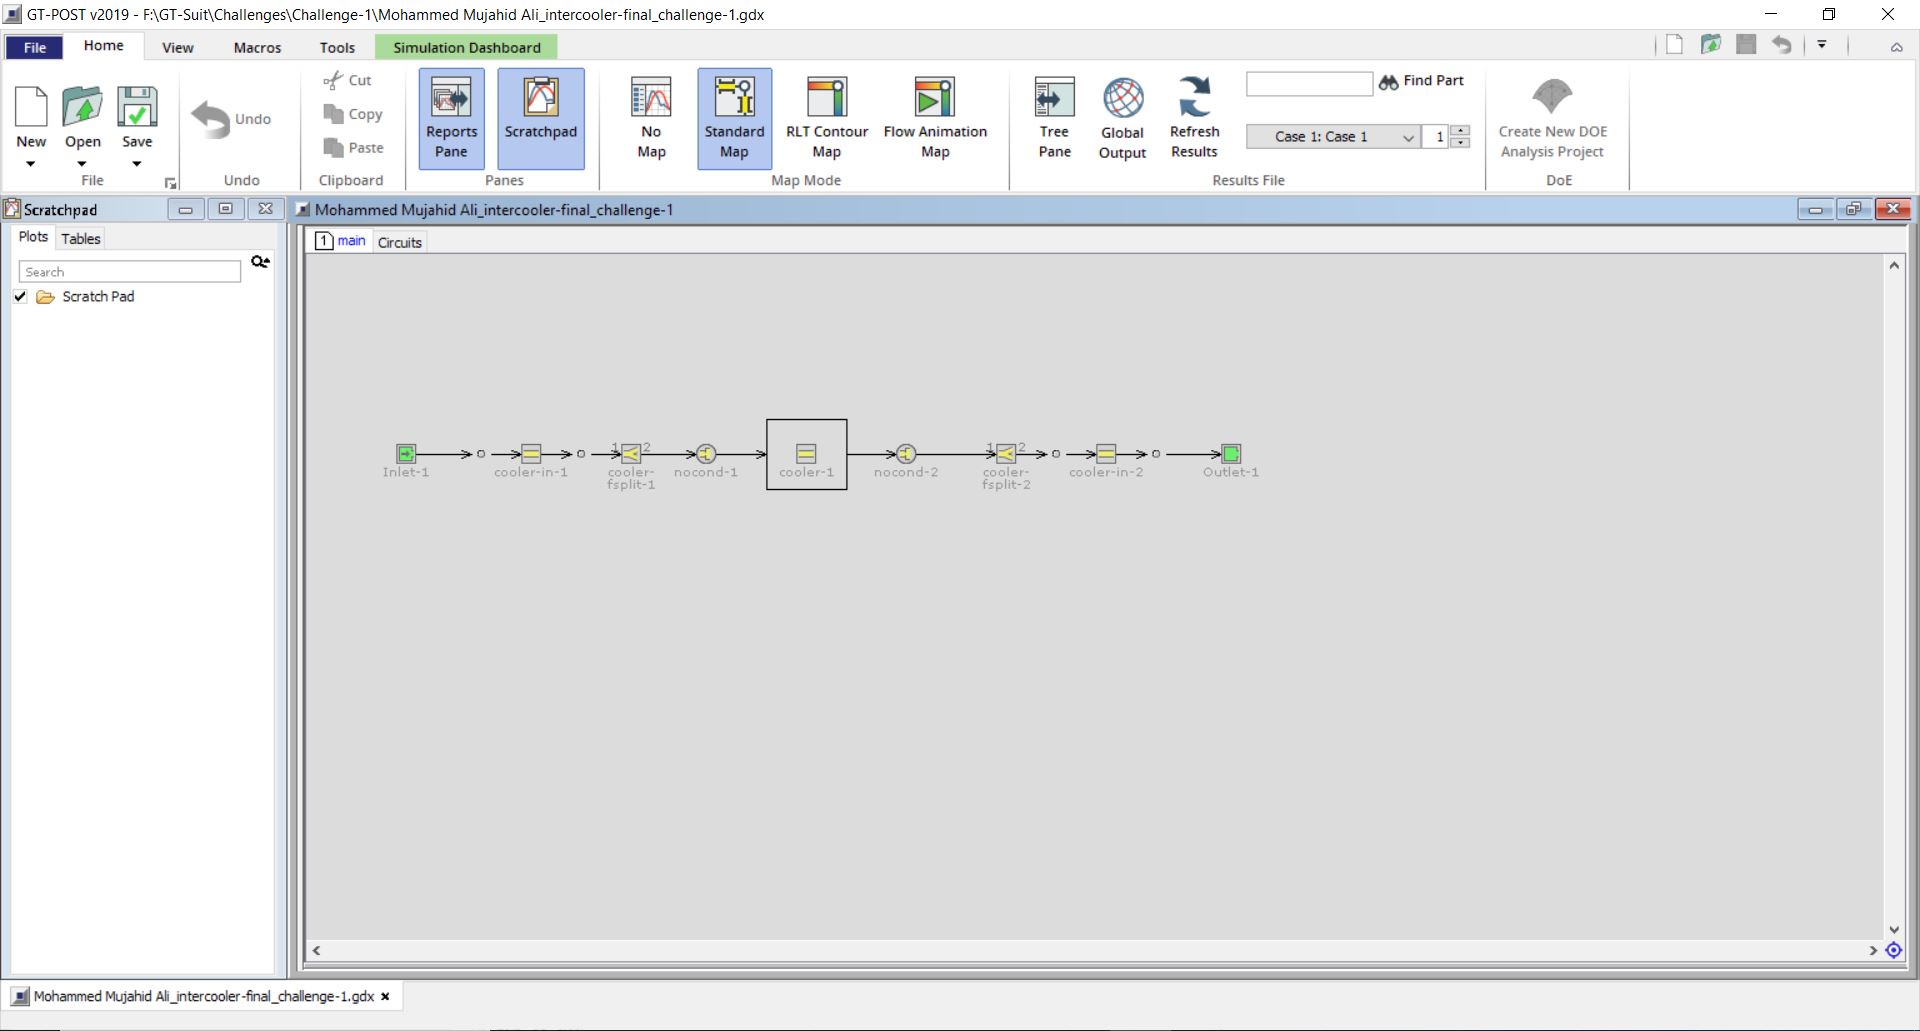Click Refresh Results
The image size is (1920, 1031).
[1194, 117]
